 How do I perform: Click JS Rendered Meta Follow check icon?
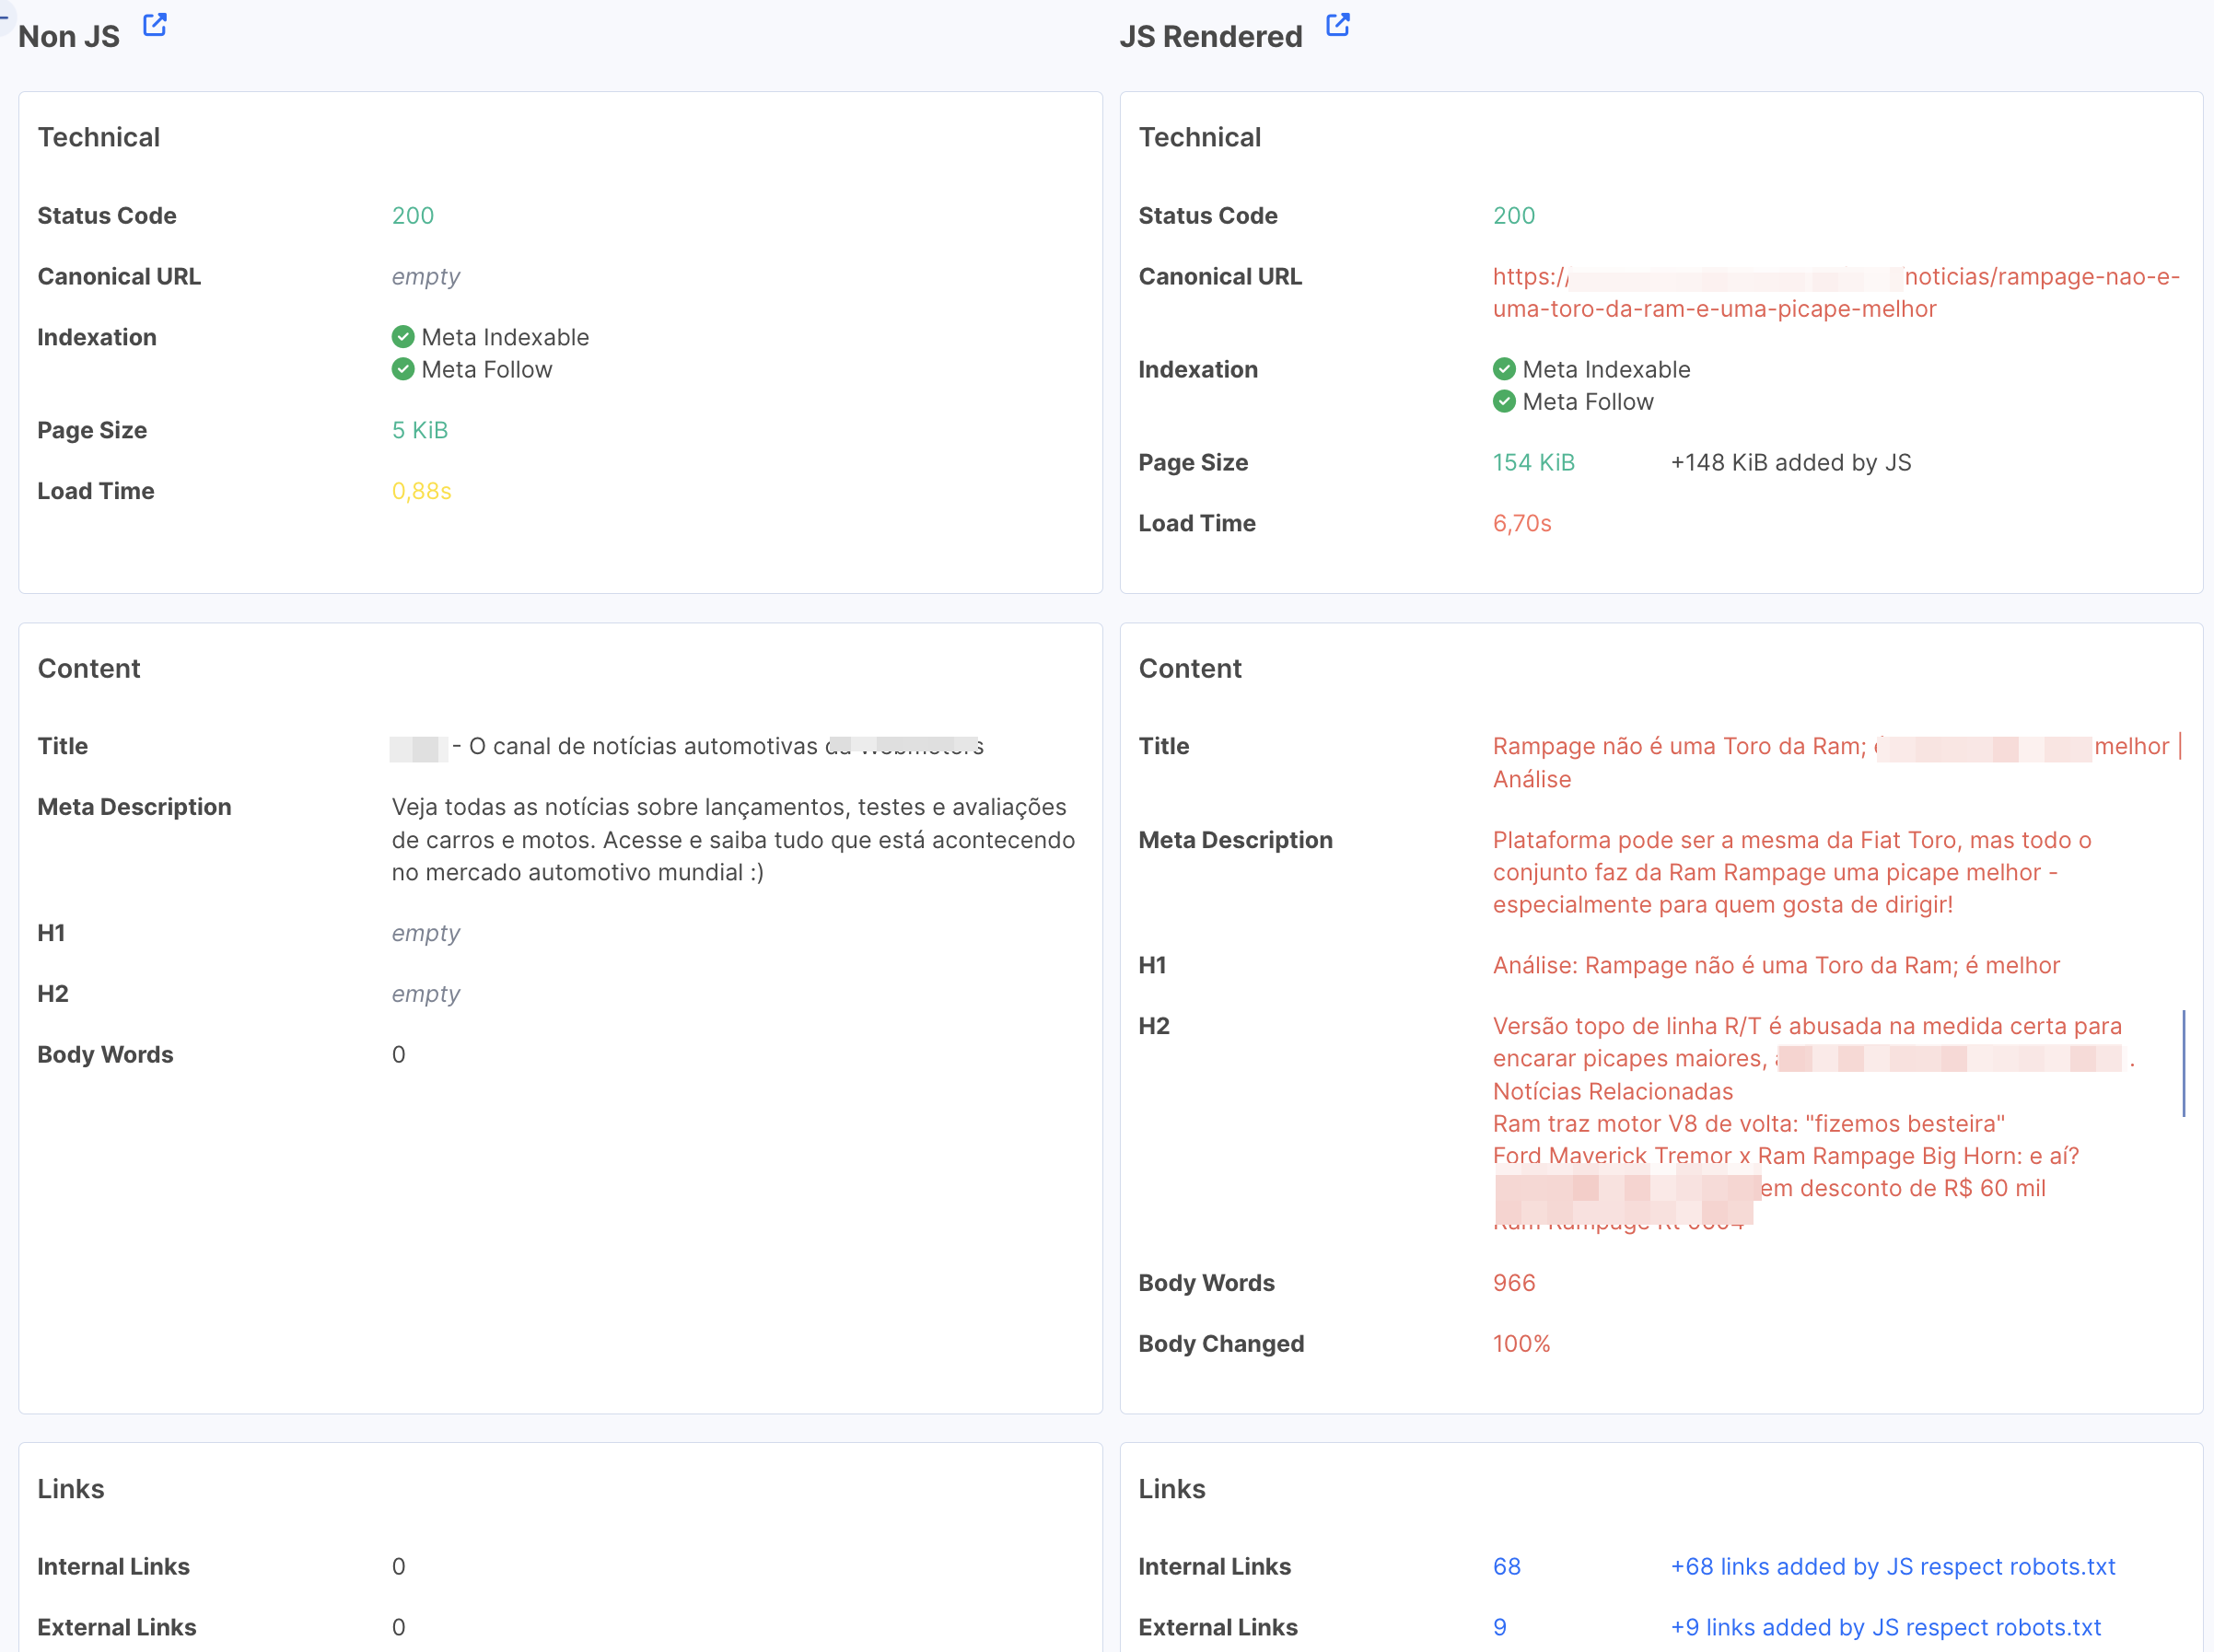coord(1503,401)
